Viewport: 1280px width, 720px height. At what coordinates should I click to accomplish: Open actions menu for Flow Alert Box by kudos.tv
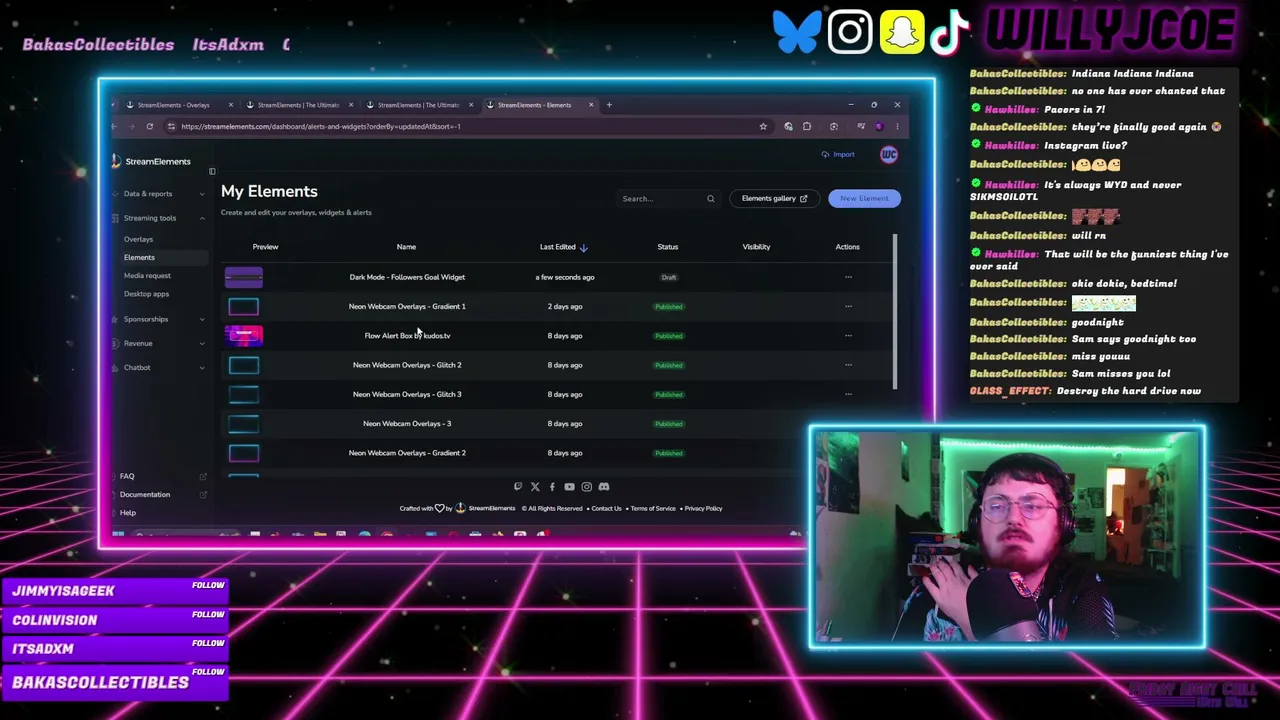tap(848, 336)
